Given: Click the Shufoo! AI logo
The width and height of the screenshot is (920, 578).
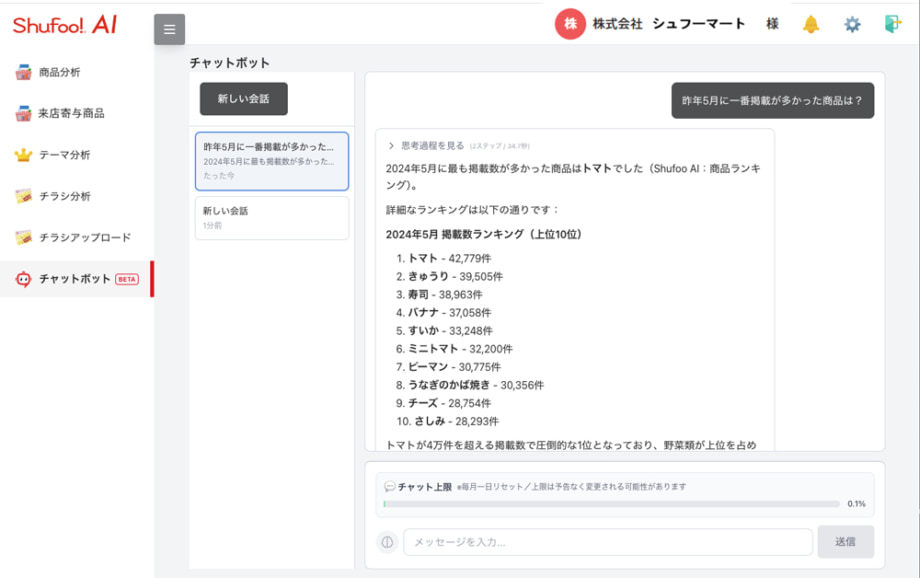Looking at the screenshot, I should [65, 23].
